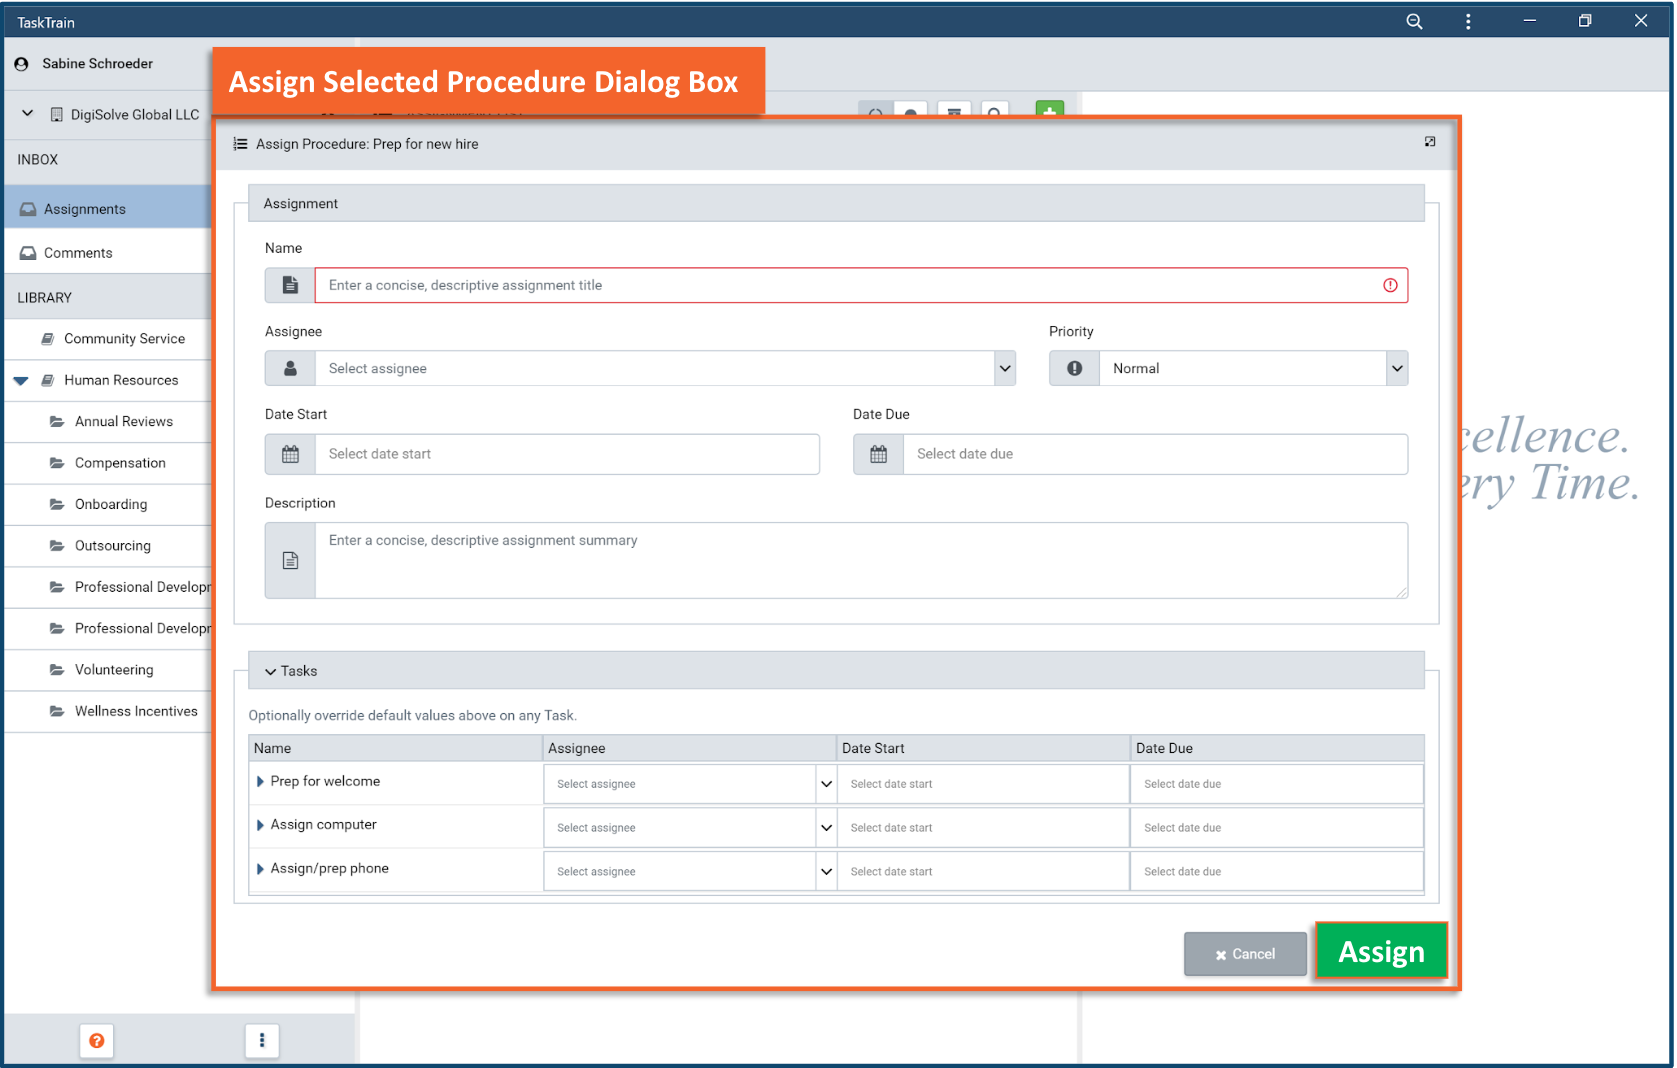1677x1068 pixels.
Task: Expand the Assign computer task row
Action: 260,825
